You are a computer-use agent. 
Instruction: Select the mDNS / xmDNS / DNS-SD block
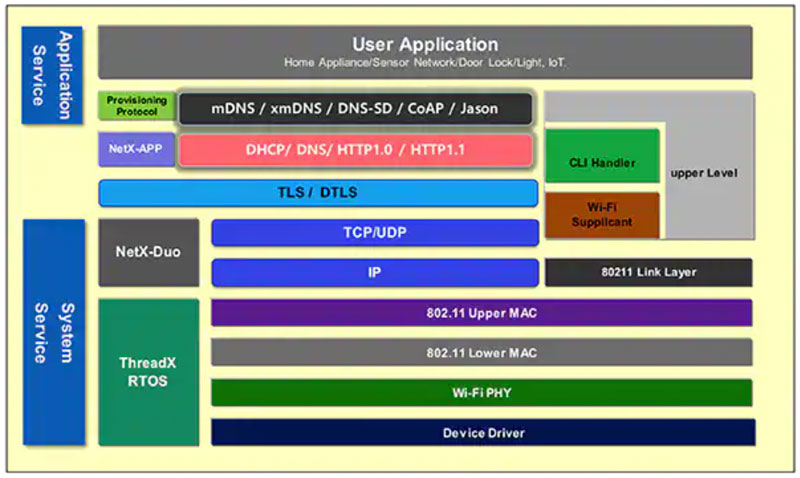(355, 108)
